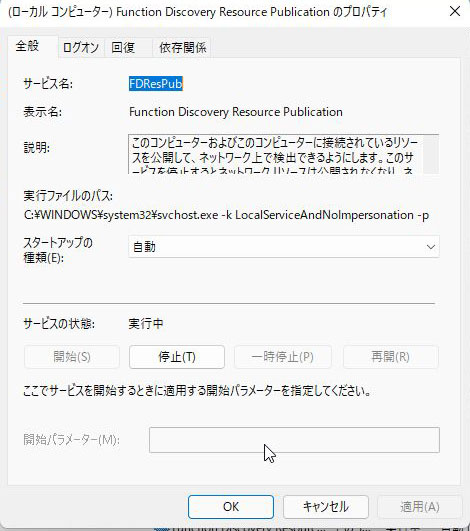Click the 表示名: label

pos(43,112)
